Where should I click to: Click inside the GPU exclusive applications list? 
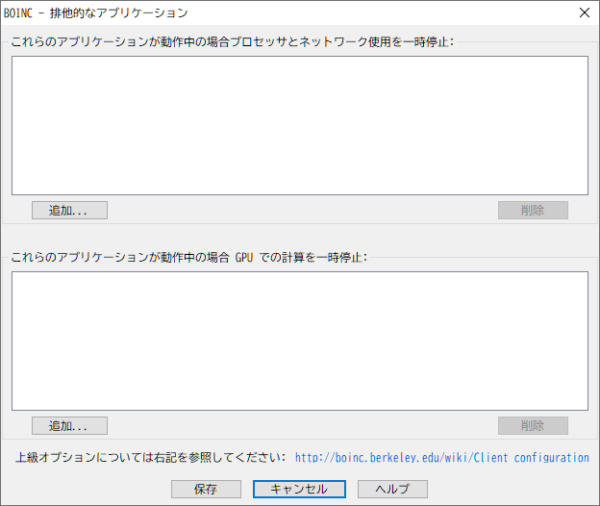(x=299, y=340)
